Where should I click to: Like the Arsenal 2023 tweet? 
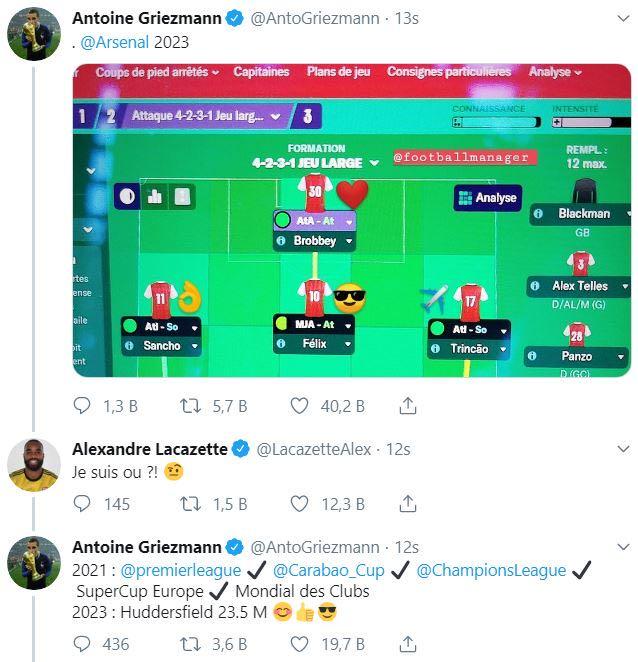[299, 406]
